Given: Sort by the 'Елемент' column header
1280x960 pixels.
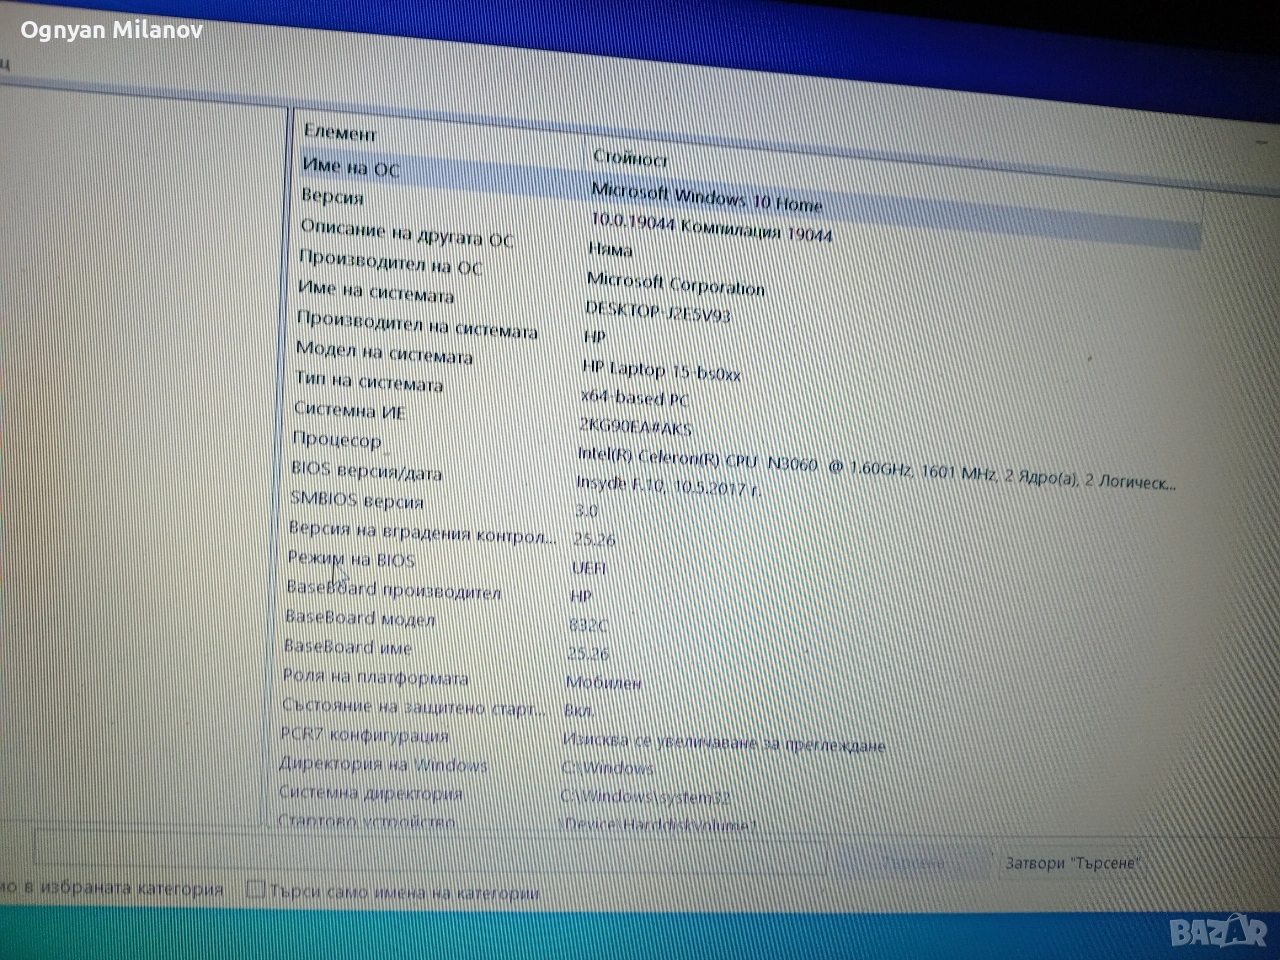Looking at the screenshot, I should 340,132.
